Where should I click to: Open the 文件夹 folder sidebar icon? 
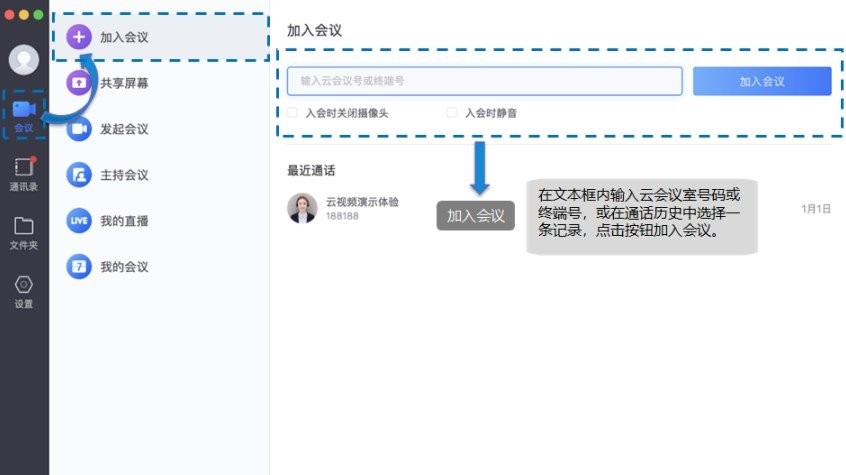24,231
